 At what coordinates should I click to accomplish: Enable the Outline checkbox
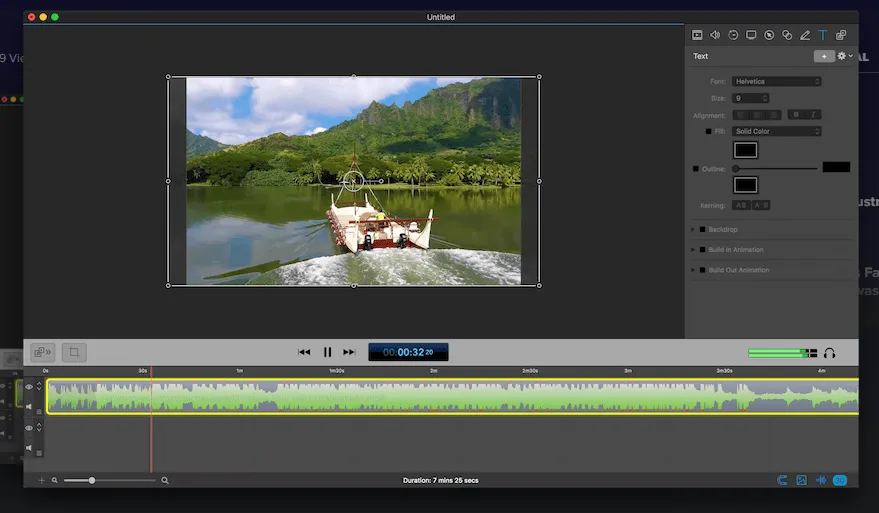click(x=696, y=169)
